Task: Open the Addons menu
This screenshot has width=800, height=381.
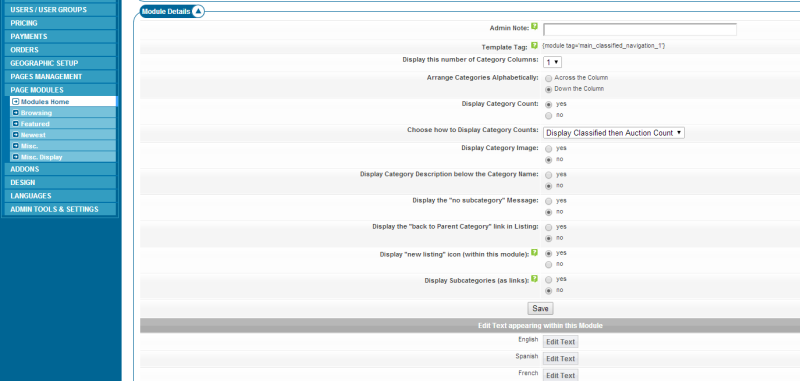Action: [x=59, y=169]
